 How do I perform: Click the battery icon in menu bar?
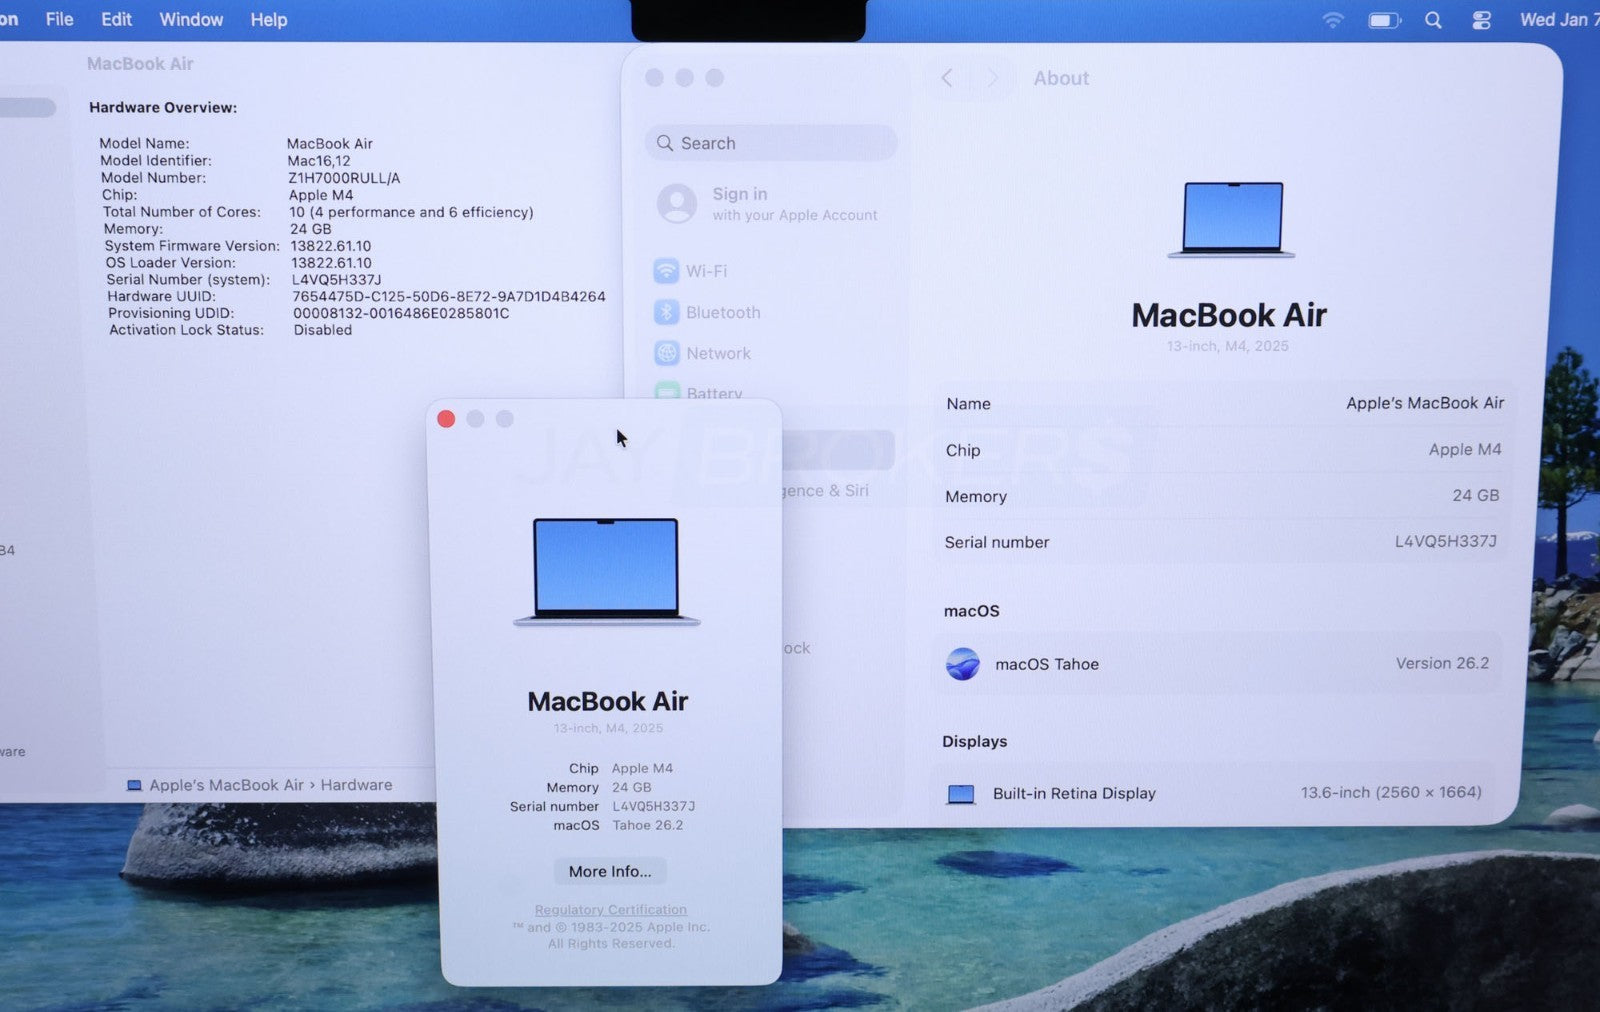click(1384, 20)
